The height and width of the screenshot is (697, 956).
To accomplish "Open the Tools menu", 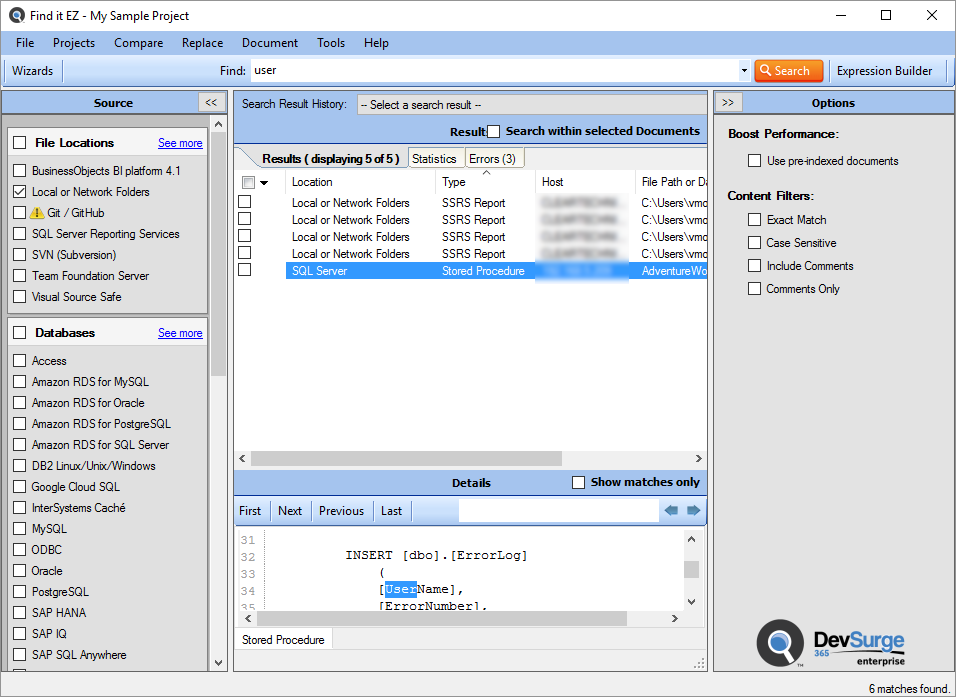I will pyautogui.click(x=331, y=43).
